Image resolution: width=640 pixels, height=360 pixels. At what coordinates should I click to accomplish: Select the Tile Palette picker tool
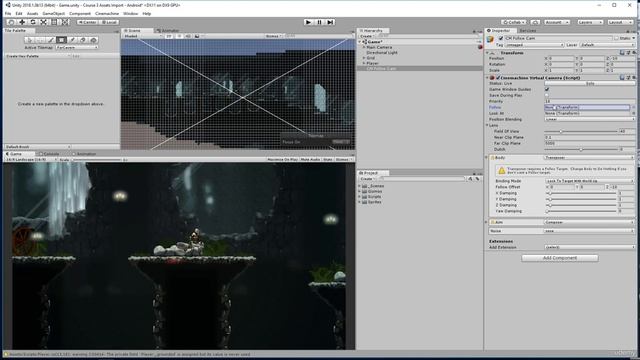pyautogui.click(x=72, y=40)
